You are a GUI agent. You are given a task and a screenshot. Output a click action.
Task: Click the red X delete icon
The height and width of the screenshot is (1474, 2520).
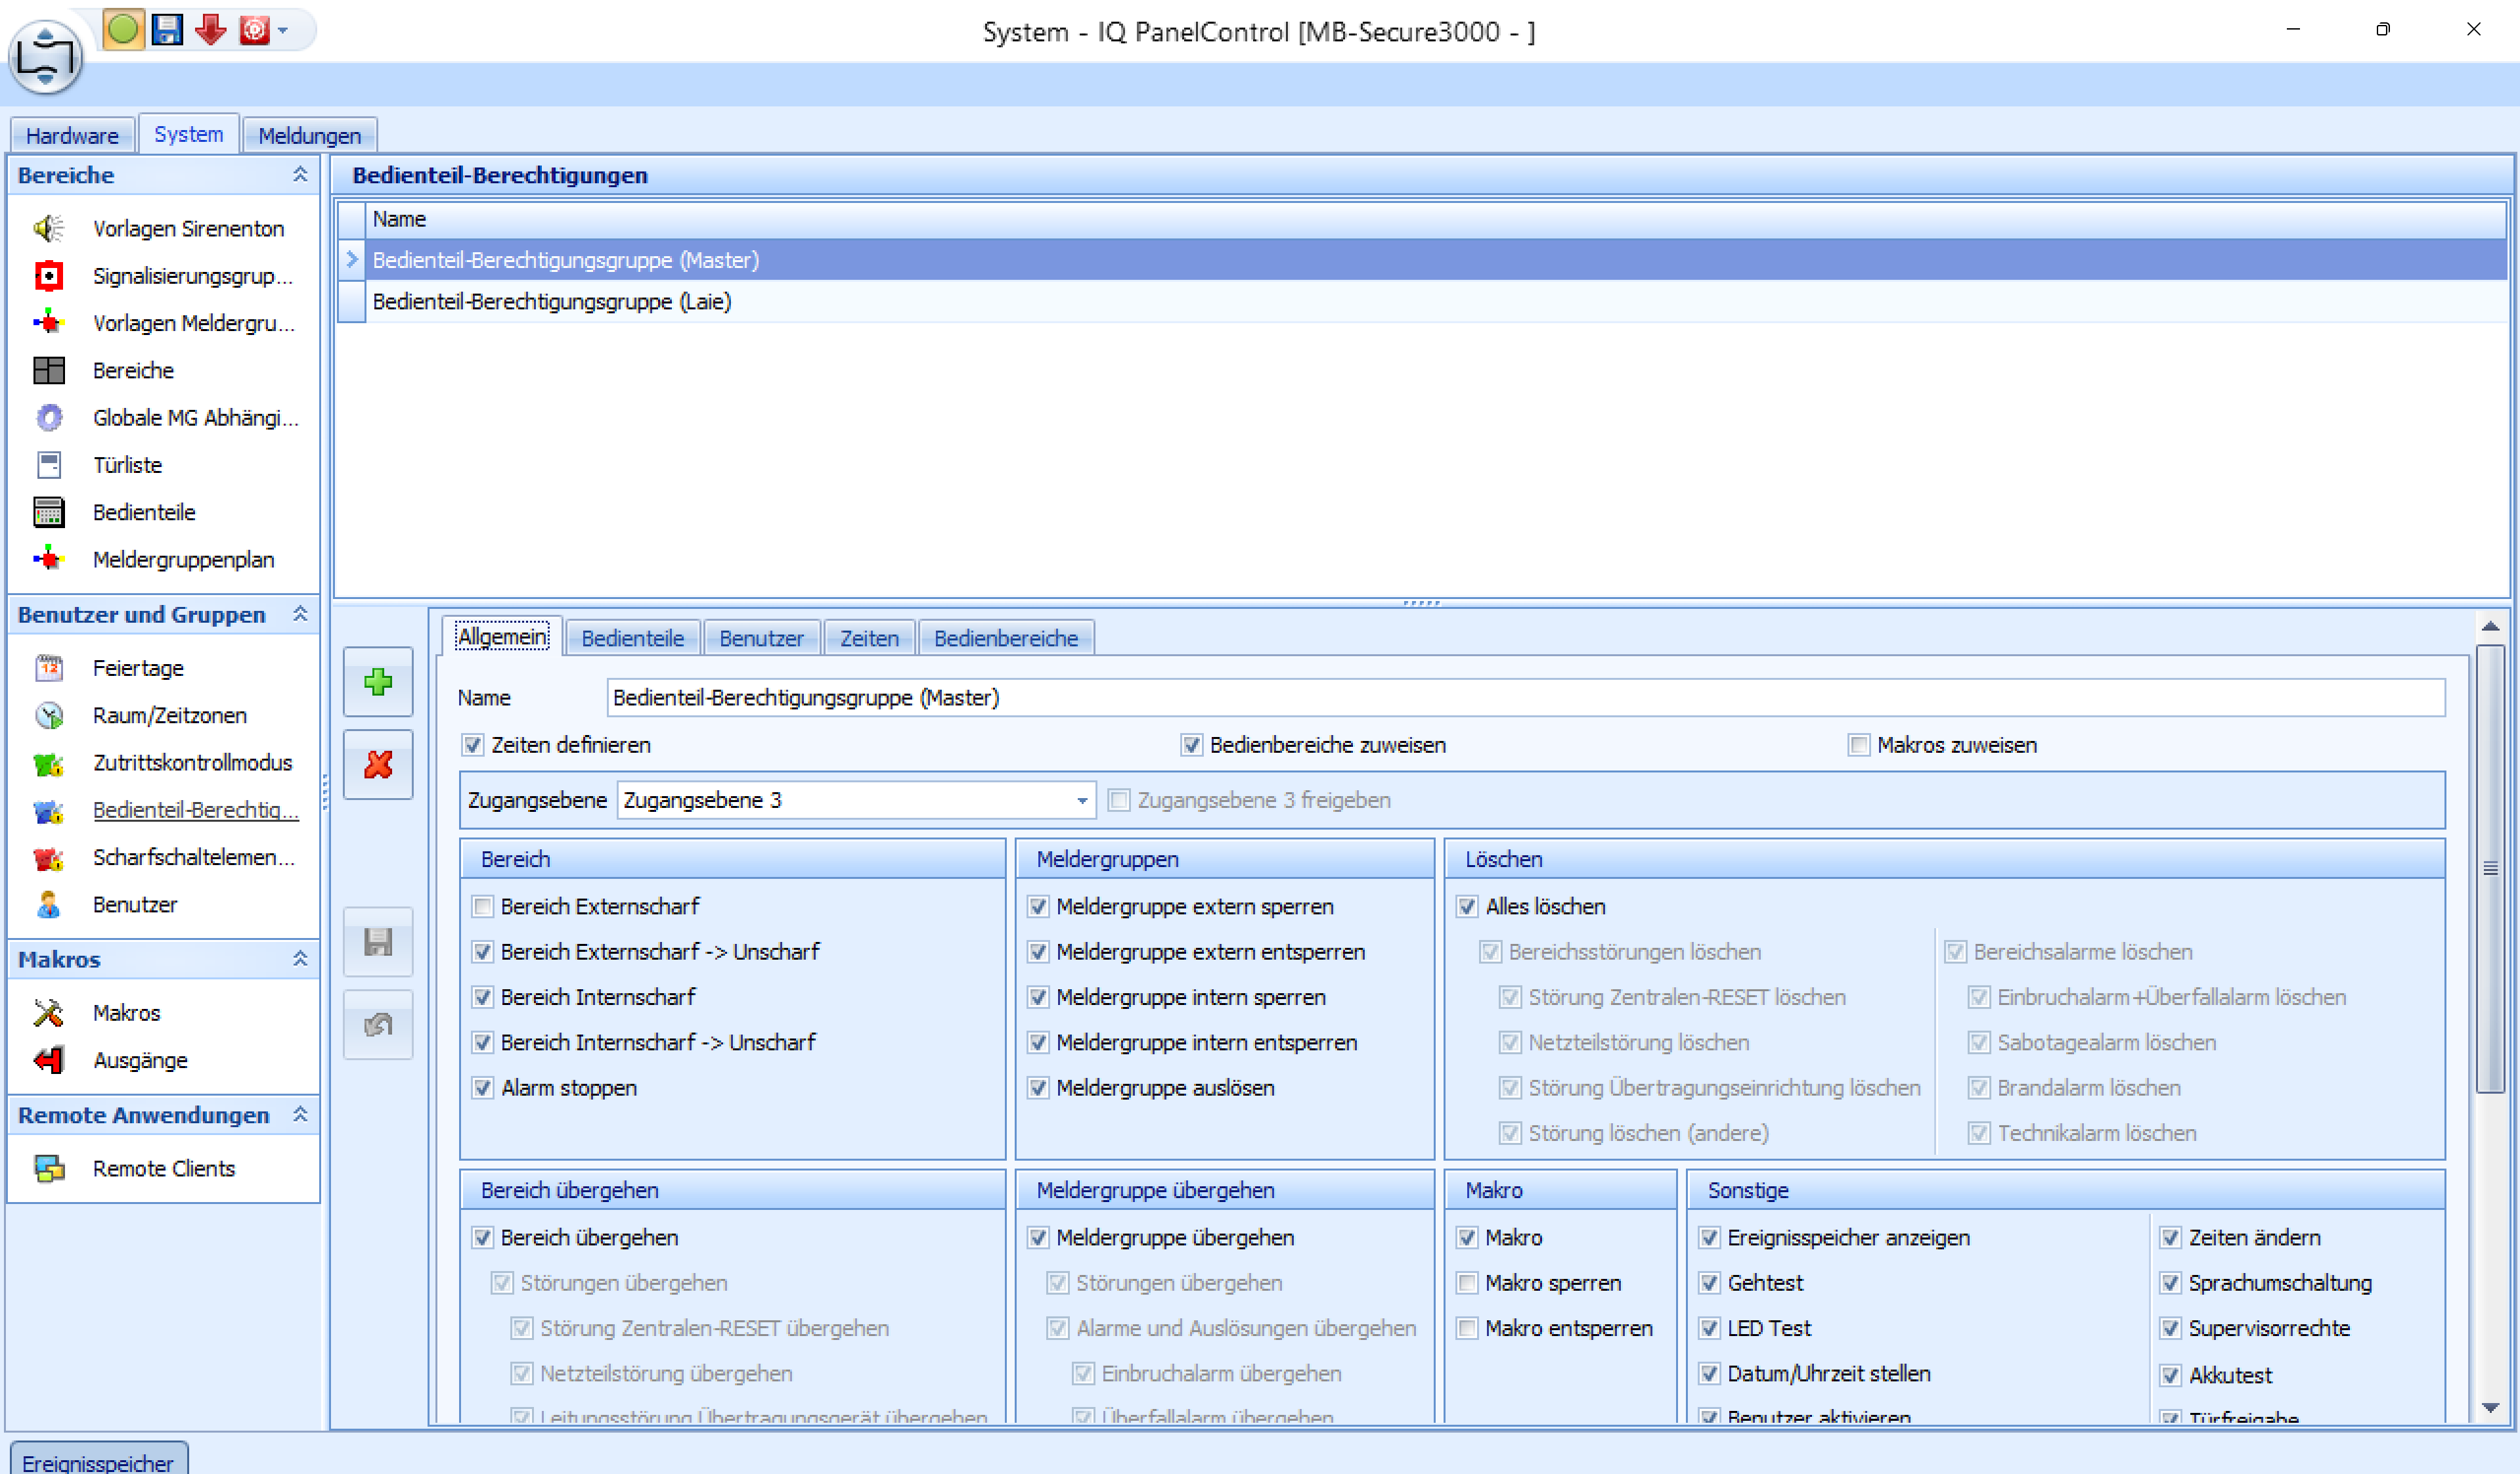(x=378, y=765)
